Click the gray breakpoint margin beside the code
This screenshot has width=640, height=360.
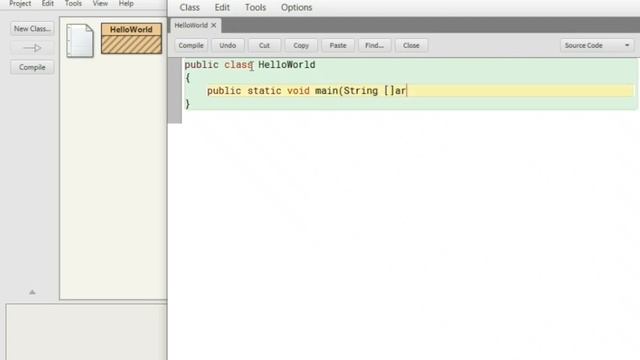click(175, 90)
